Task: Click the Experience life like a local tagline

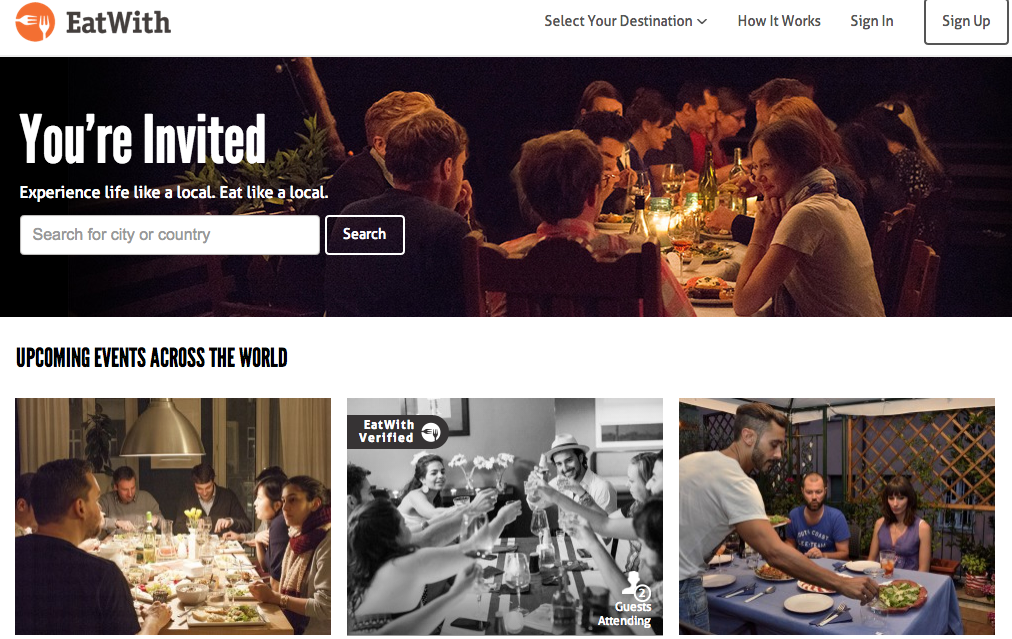Action: click(174, 192)
